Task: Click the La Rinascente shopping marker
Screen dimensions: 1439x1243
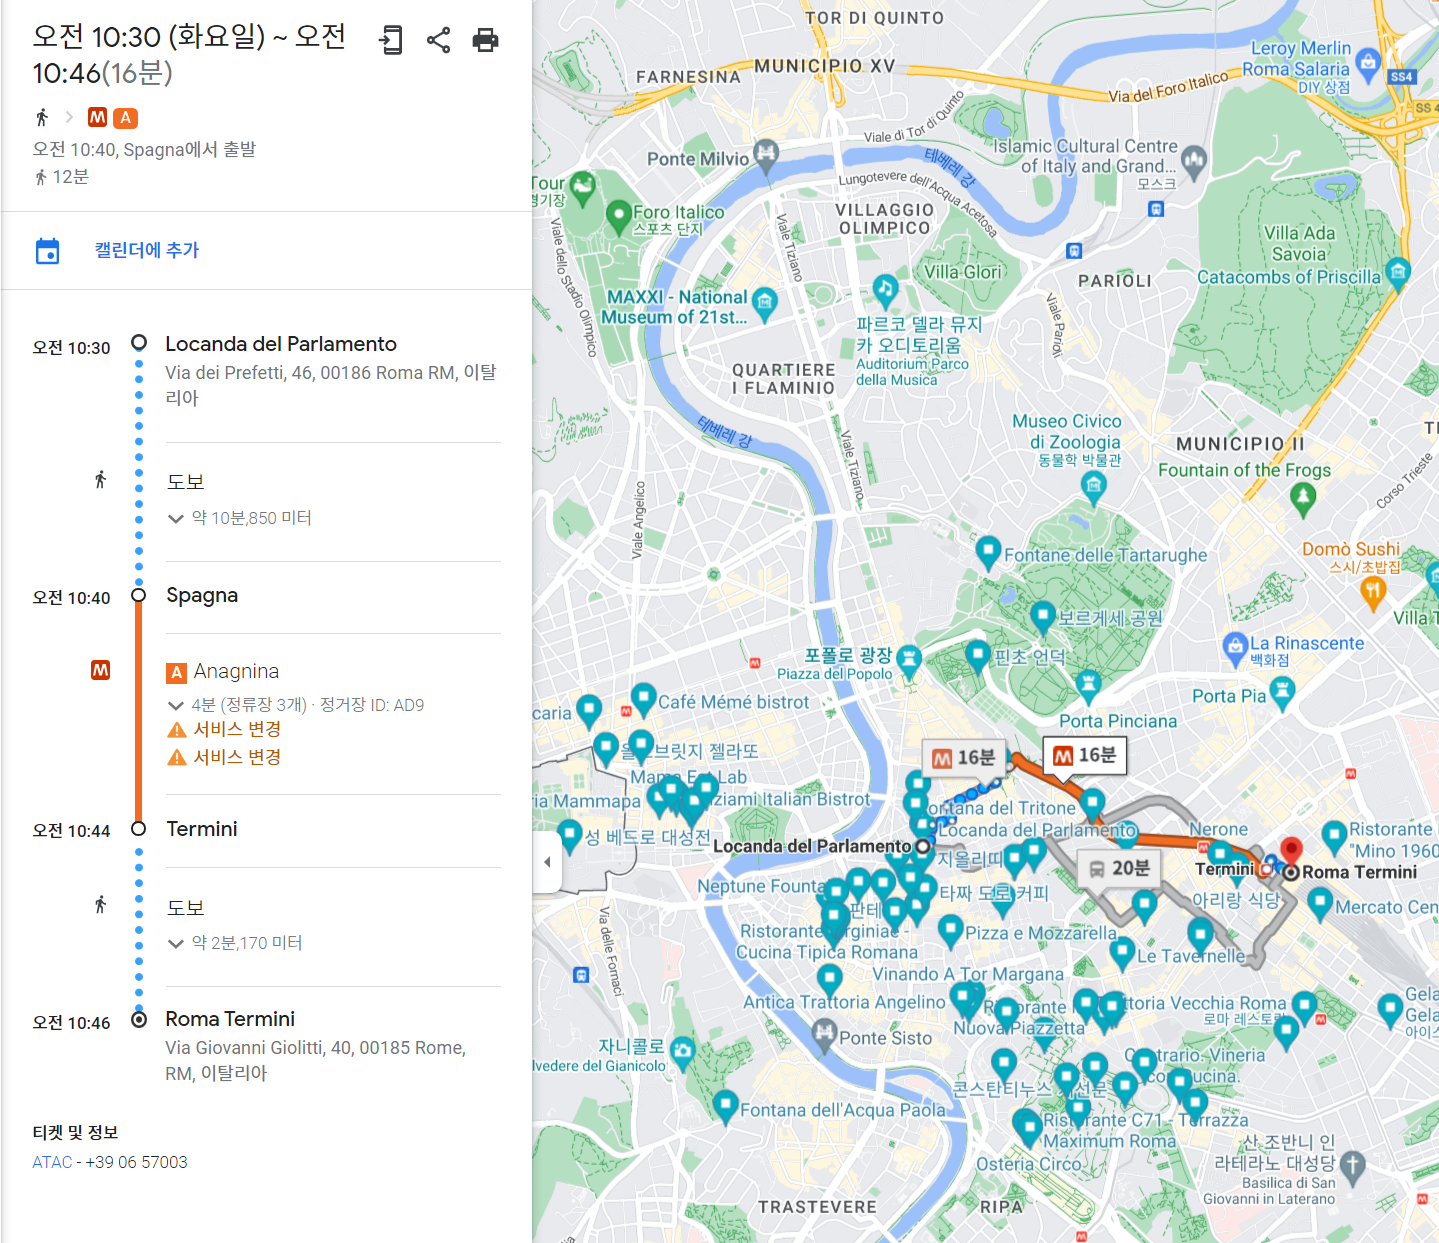Action: pyautogui.click(x=1235, y=648)
